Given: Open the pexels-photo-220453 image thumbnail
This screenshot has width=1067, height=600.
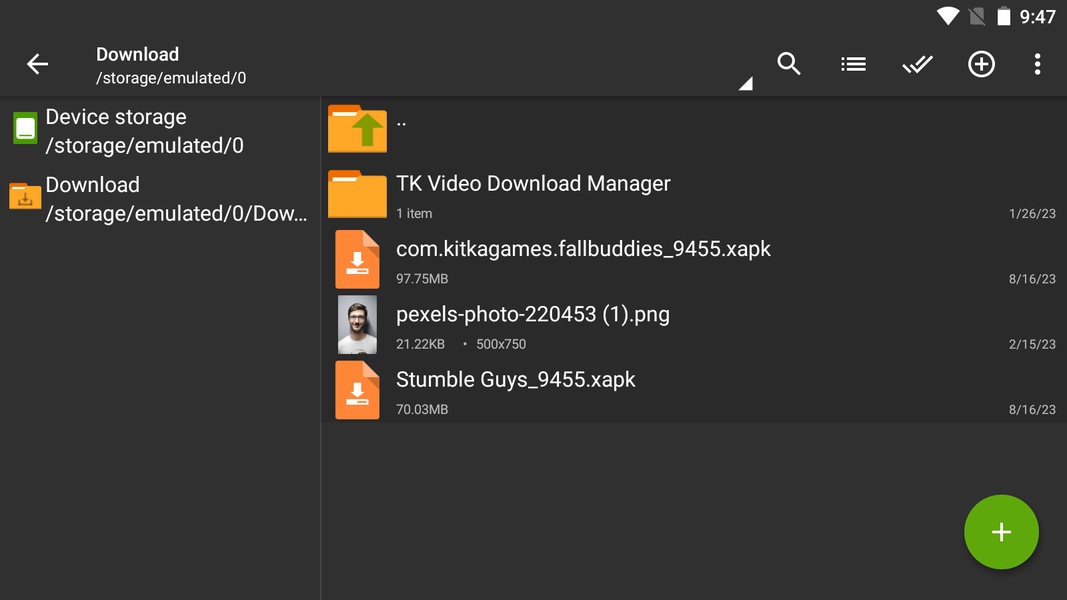Looking at the screenshot, I should tap(357, 325).
